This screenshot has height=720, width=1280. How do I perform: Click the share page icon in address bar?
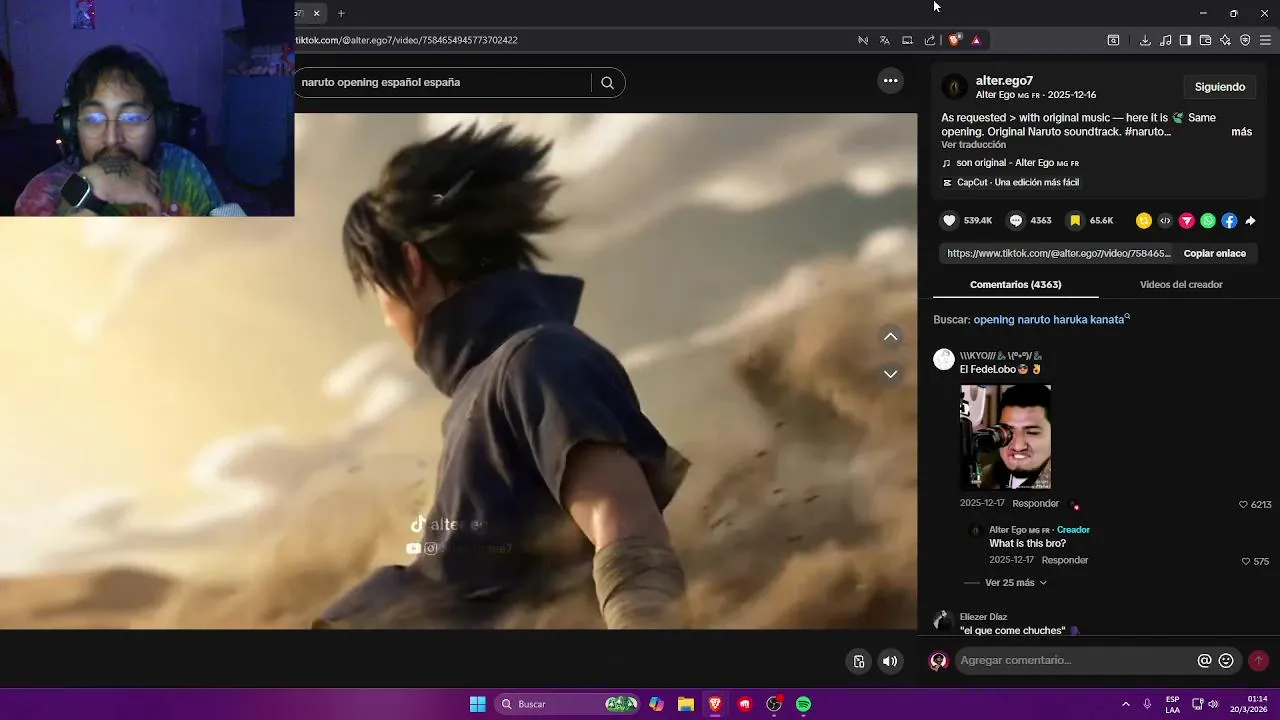(x=930, y=40)
